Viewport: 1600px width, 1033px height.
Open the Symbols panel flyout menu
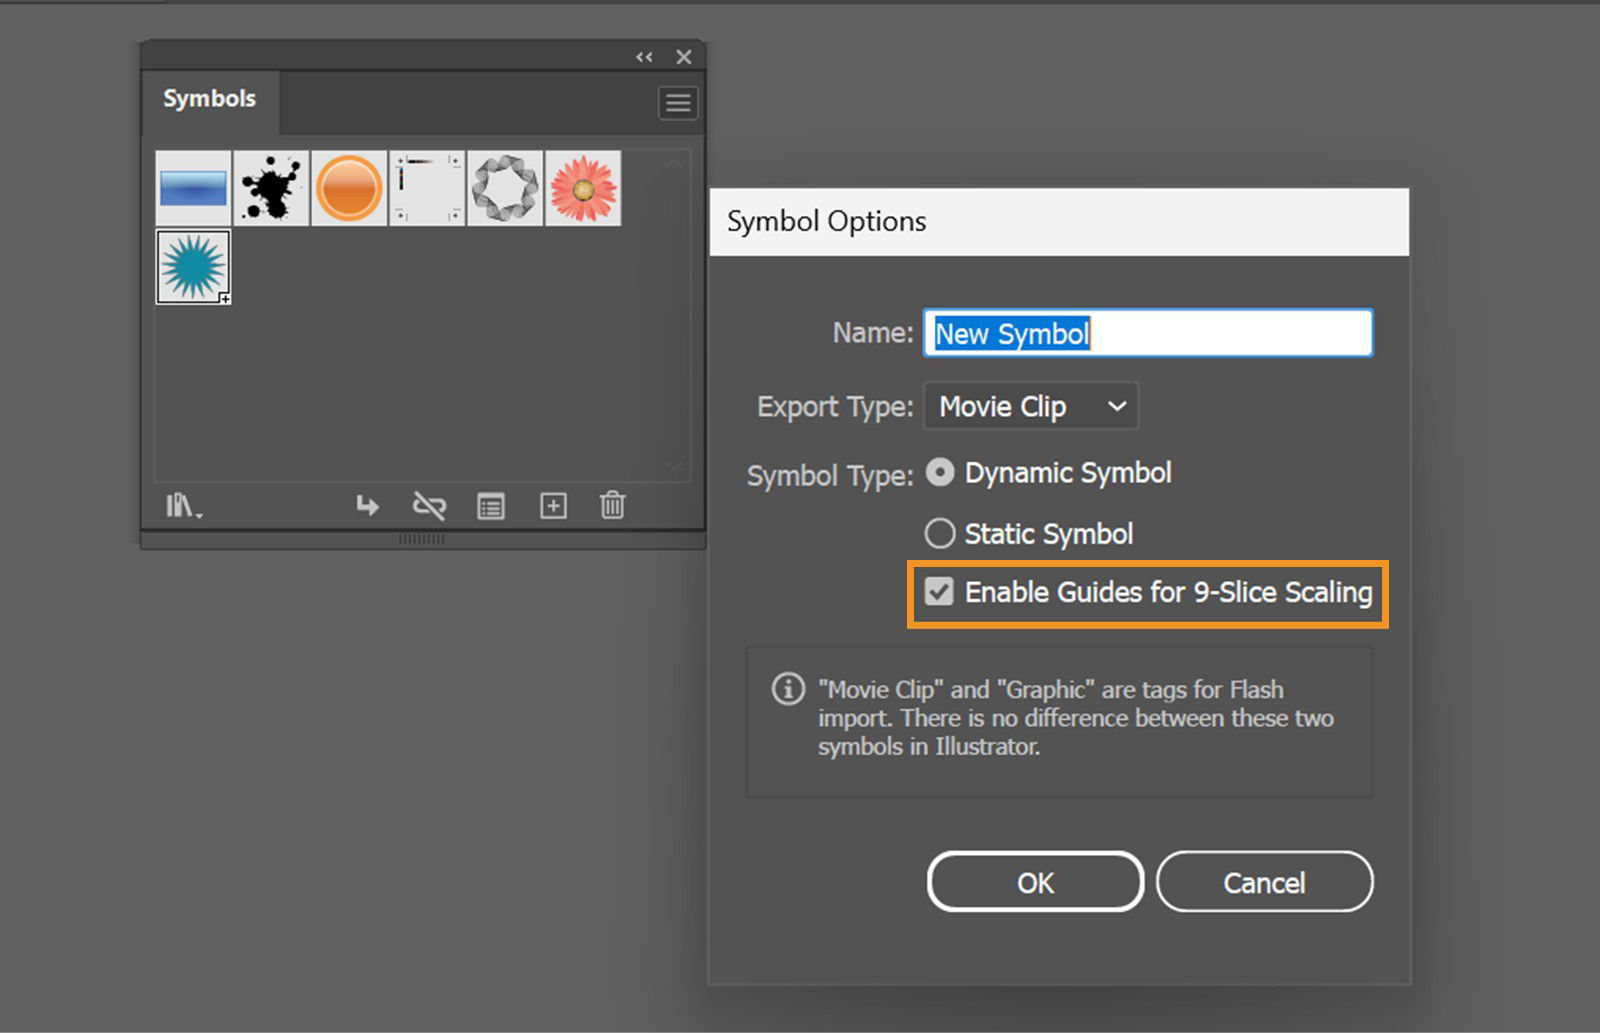[678, 102]
